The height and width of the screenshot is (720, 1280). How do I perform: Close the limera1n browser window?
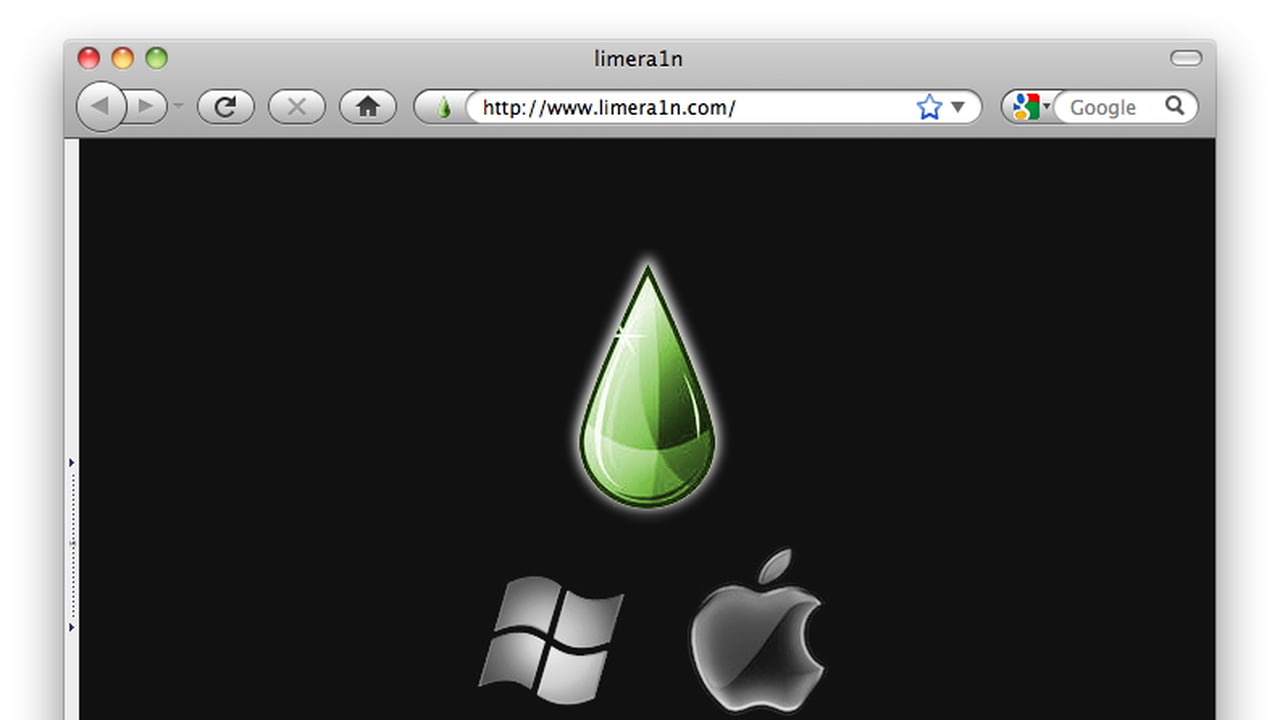[x=89, y=58]
